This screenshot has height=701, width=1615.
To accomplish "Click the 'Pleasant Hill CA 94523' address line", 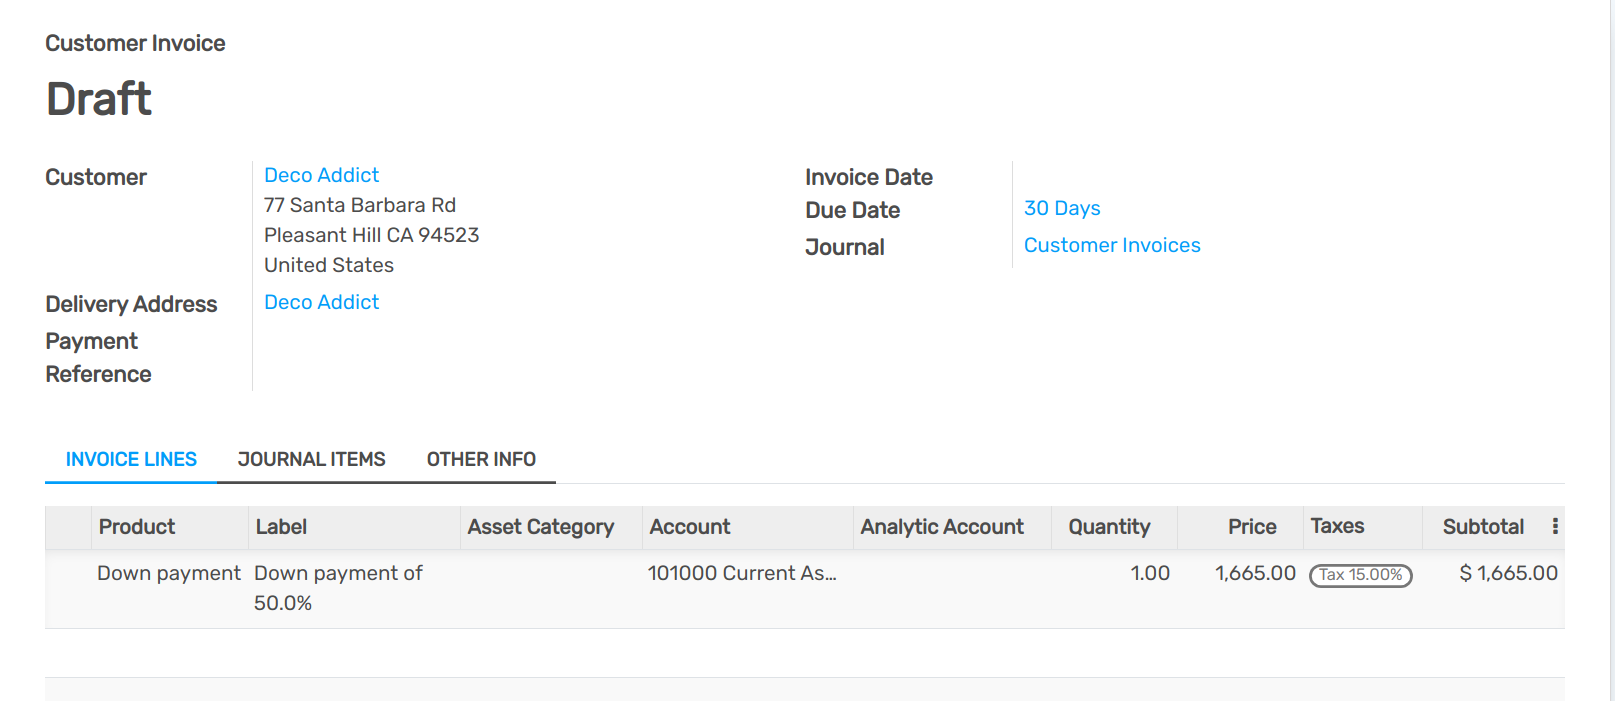I will pyautogui.click(x=371, y=235).
